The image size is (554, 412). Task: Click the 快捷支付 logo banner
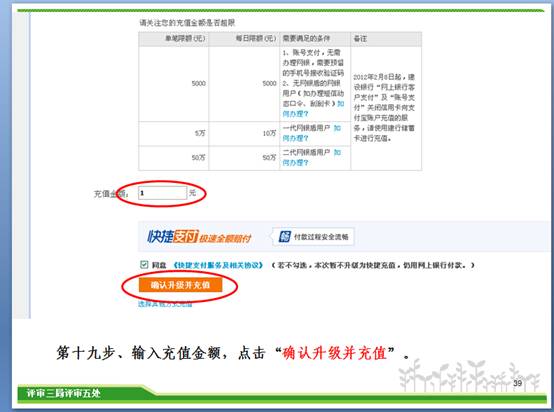(x=199, y=237)
